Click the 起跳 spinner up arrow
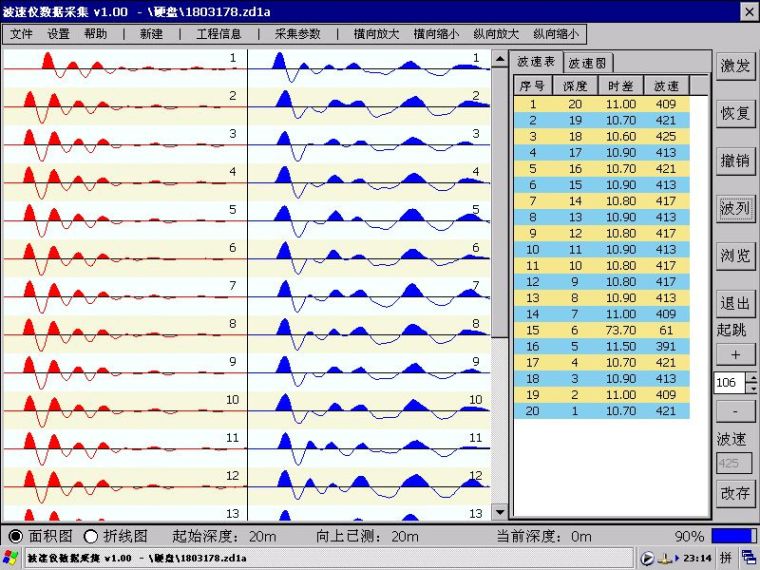The width and height of the screenshot is (760, 570). [x=752, y=378]
